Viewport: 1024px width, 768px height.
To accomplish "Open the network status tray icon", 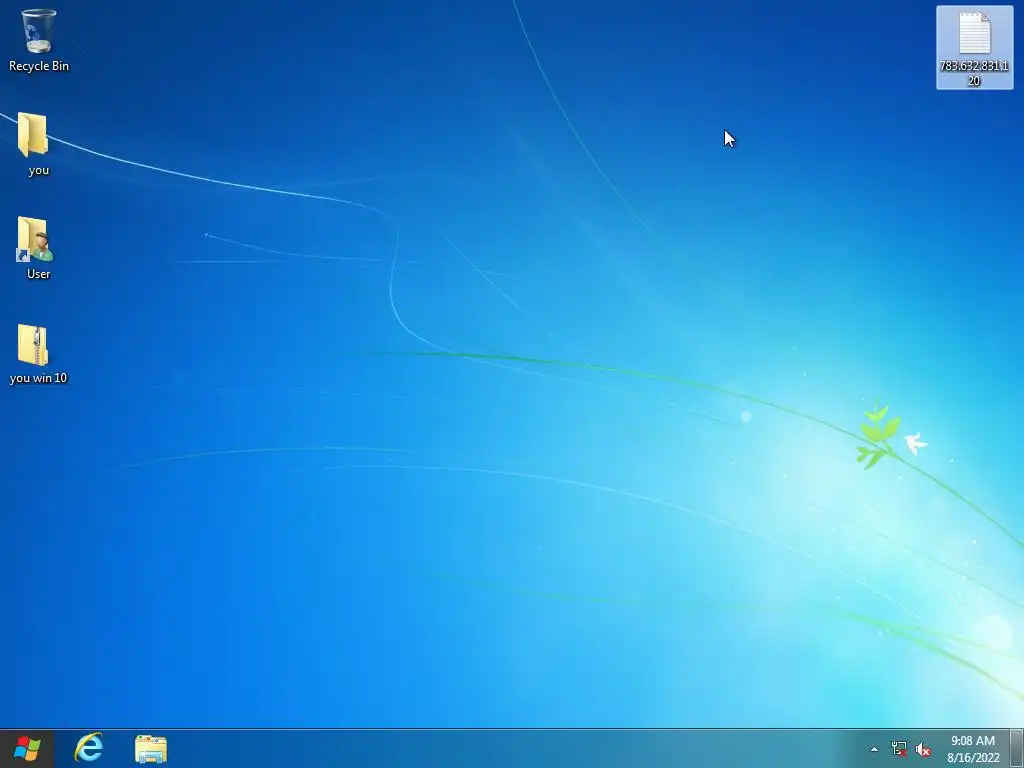I will click(899, 749).
